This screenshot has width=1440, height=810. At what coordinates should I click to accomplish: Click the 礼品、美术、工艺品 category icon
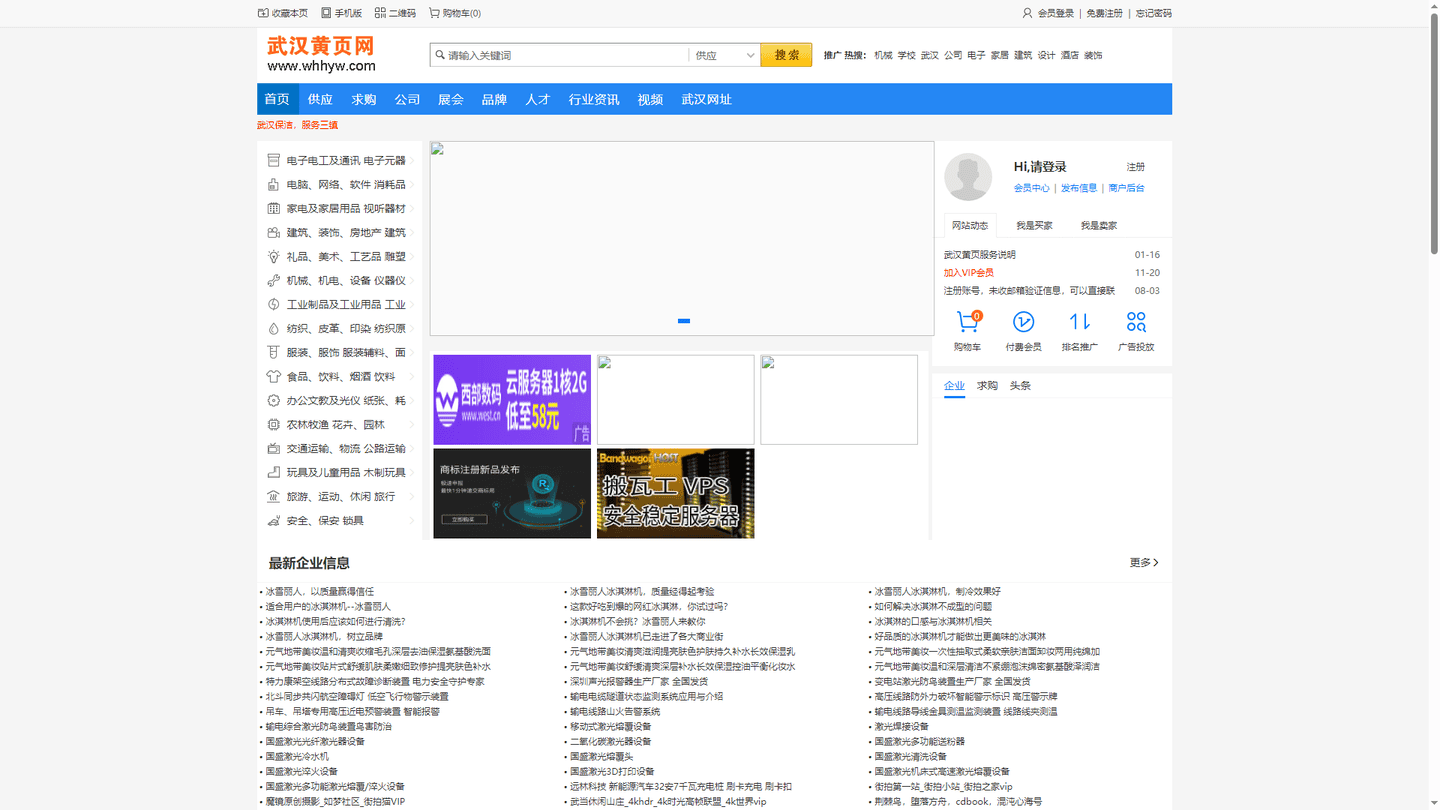tap(273, 256)
